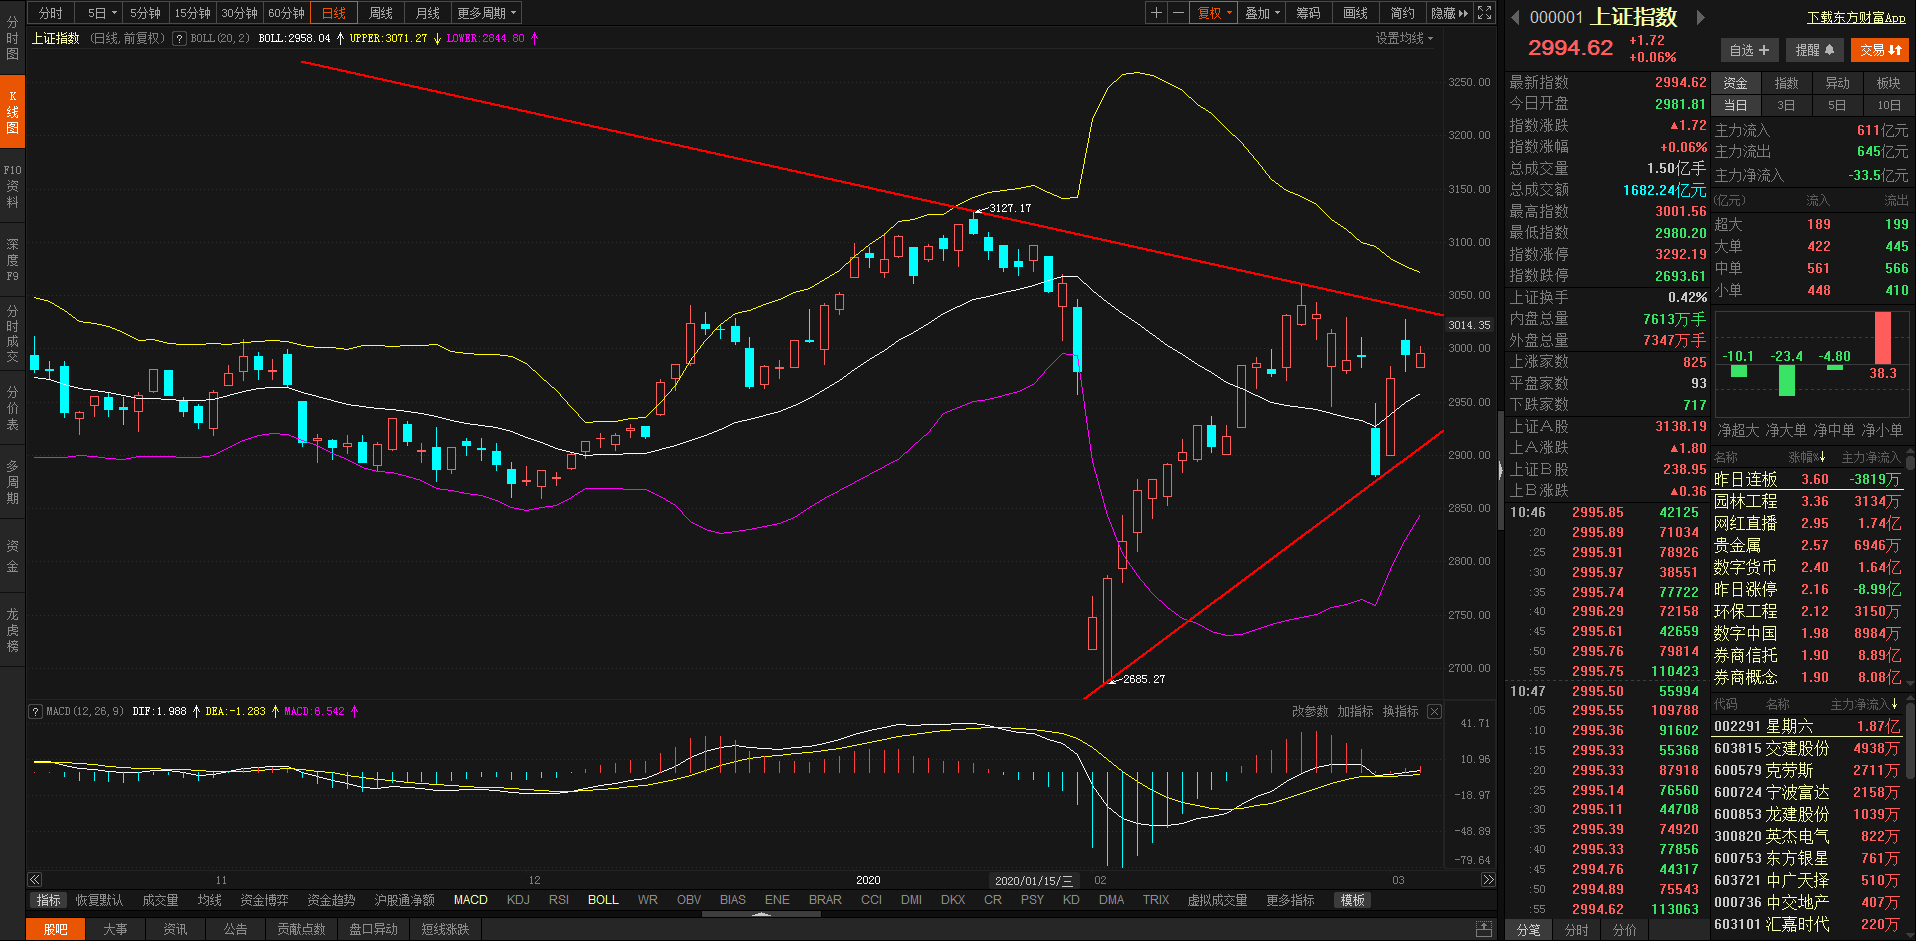Toggle the 筹码 chip distribution view
This screenshot has width=1916, height=941.
click(1308, 13)
